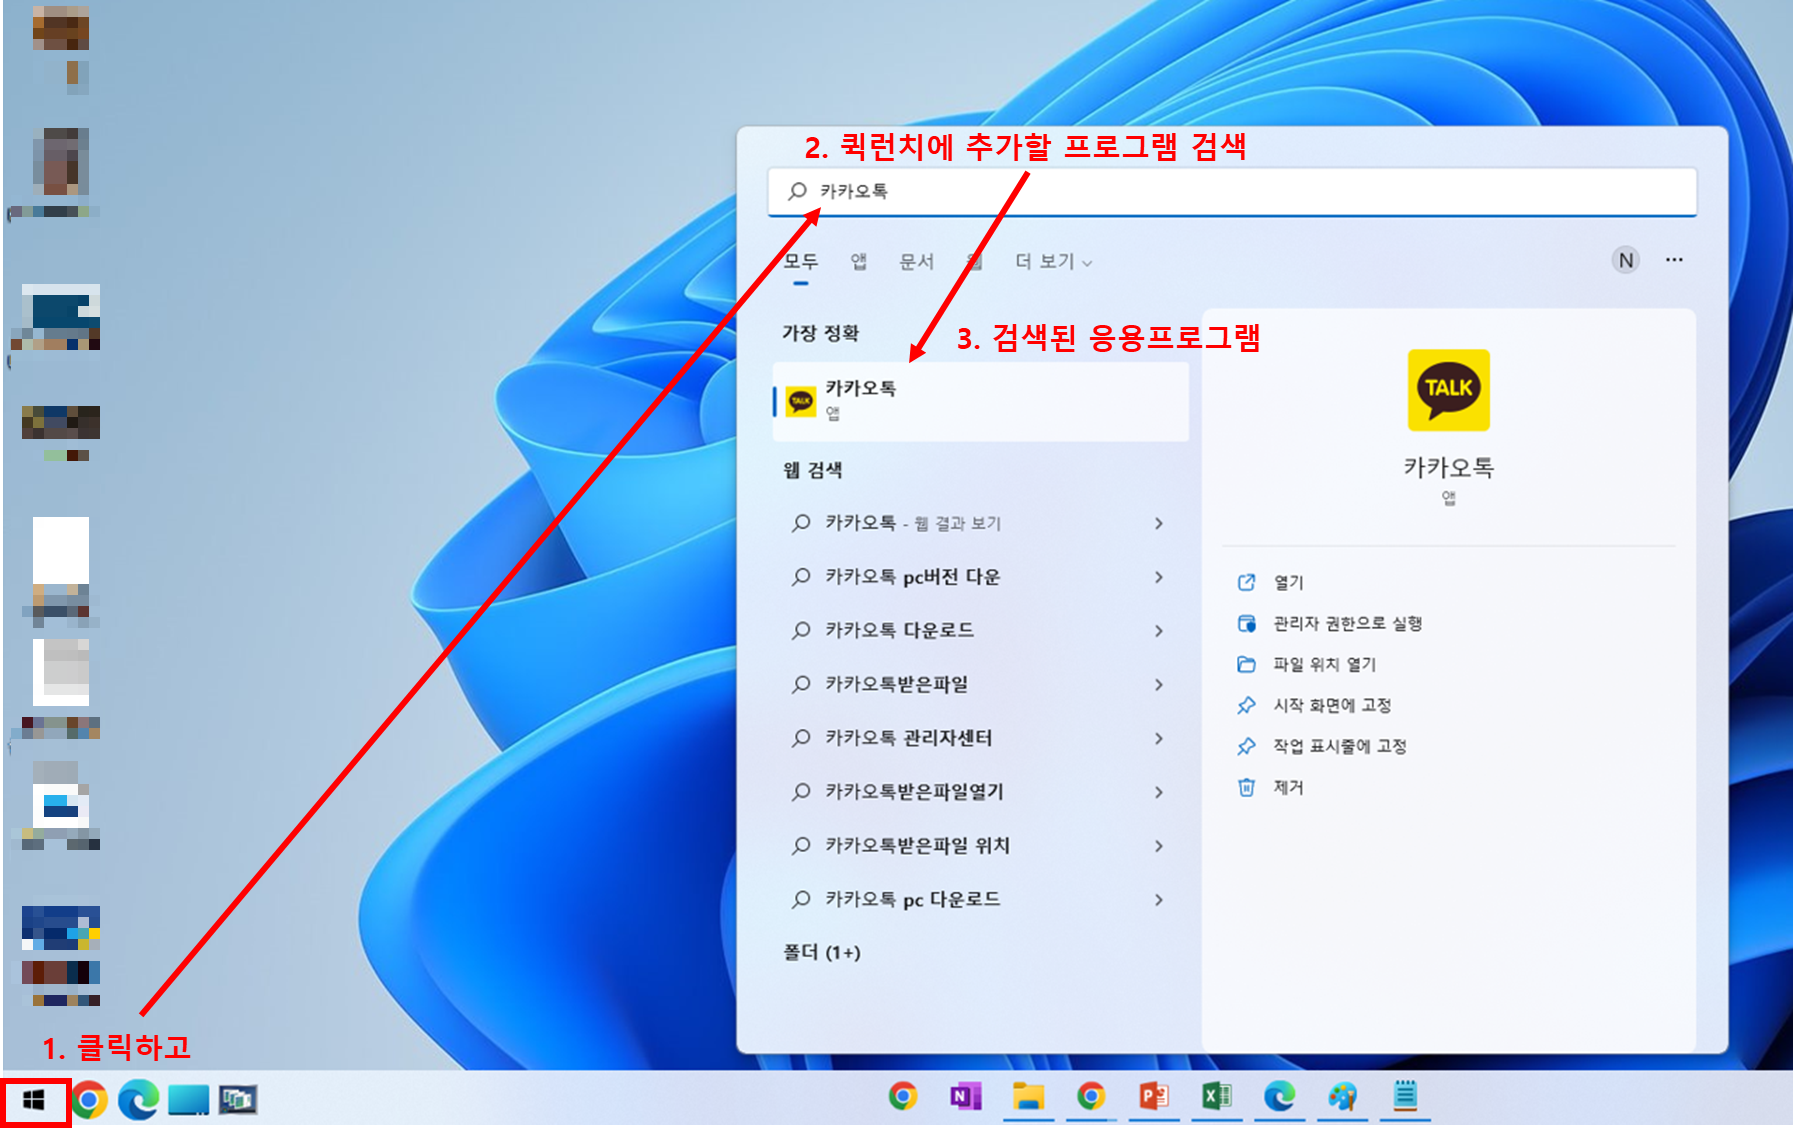1793x1128 pixels.
Task: Launch PowerPoint from the taskbar
Action: (x=1154, y=1097)
